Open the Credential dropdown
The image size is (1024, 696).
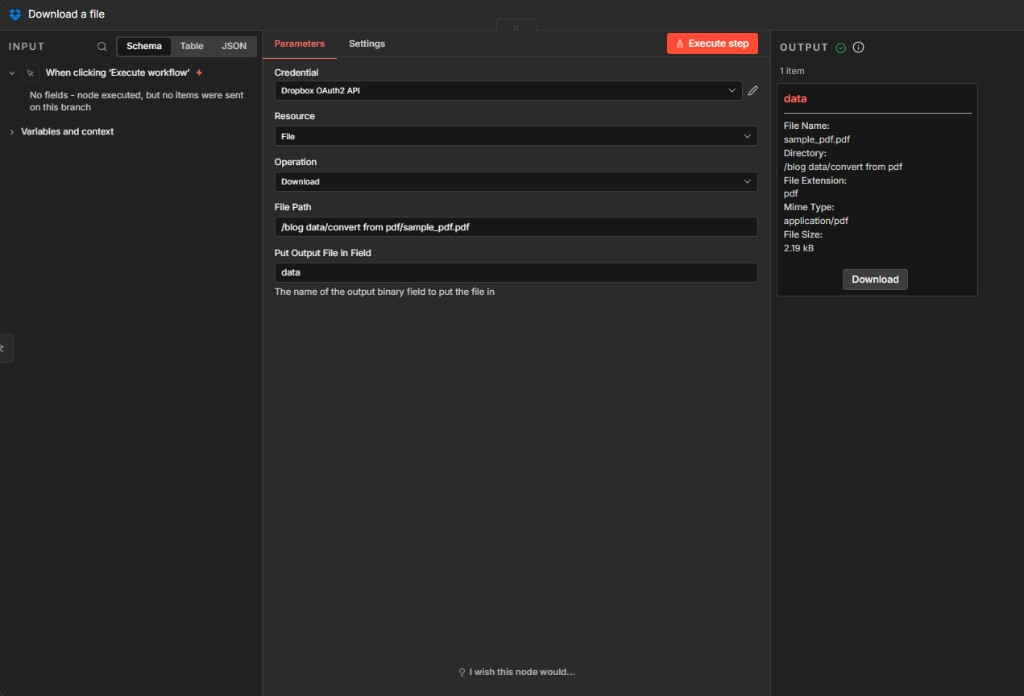coord(508,91)
